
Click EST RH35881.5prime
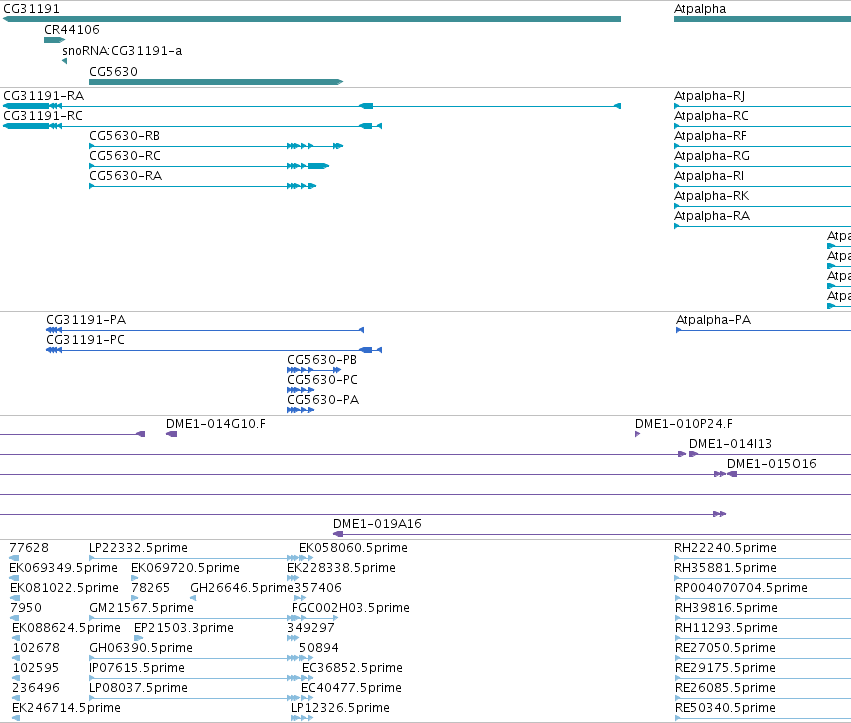pyautogui.click(x=725, y=568)
